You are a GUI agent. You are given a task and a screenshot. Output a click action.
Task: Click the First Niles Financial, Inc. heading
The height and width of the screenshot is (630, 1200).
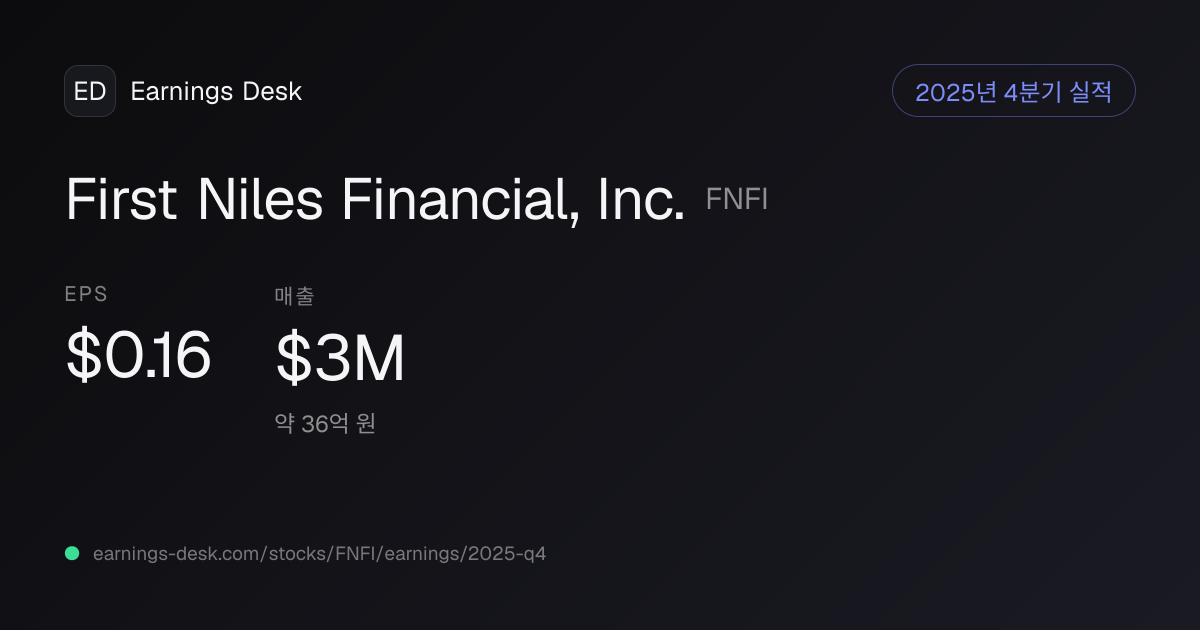click(x=376, y=199)
